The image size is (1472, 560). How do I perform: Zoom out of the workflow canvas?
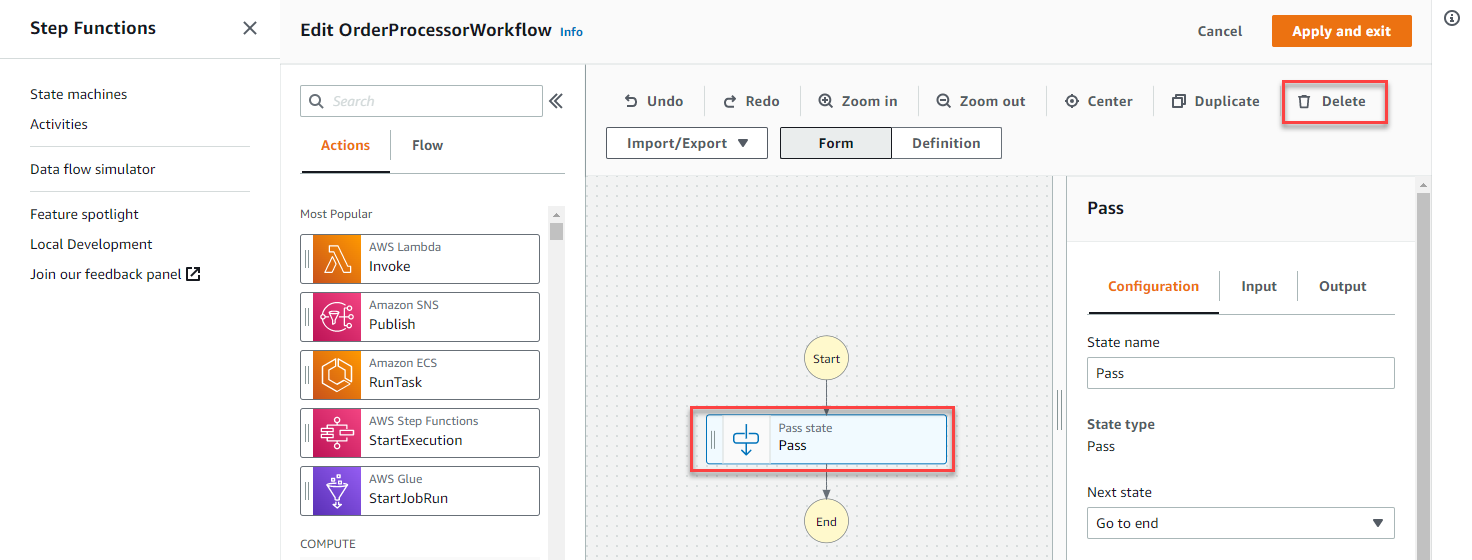click(x=981, y=101)
